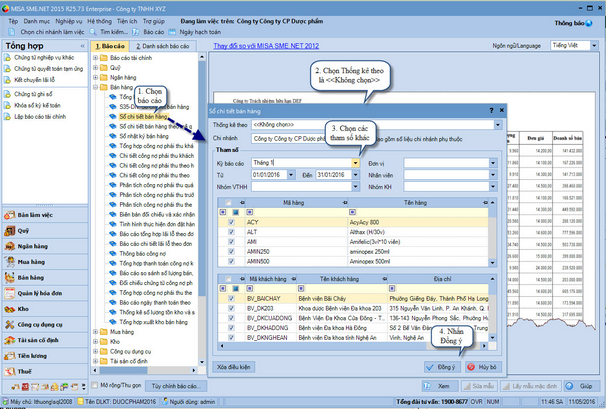606x409 pixels.
Task: Toggle checkbox for item ACY
Action: click(231, 222)
